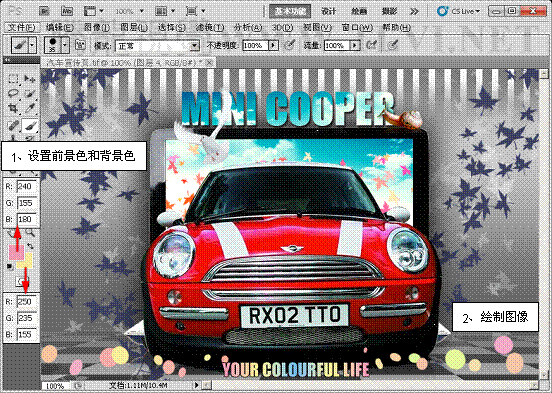
Task: Select the Crop tool
Action: [13, 108]
